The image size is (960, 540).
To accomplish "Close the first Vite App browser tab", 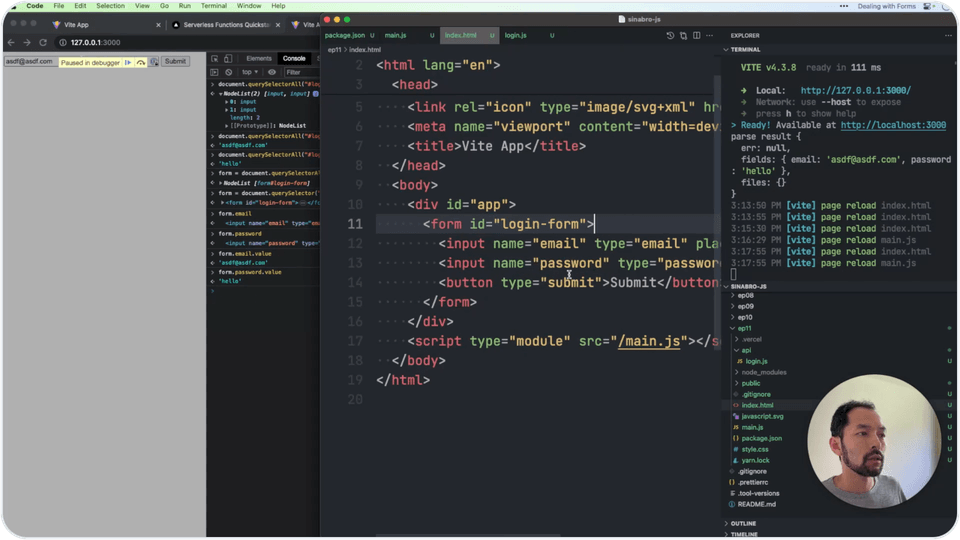I will [x=159, y=25].
